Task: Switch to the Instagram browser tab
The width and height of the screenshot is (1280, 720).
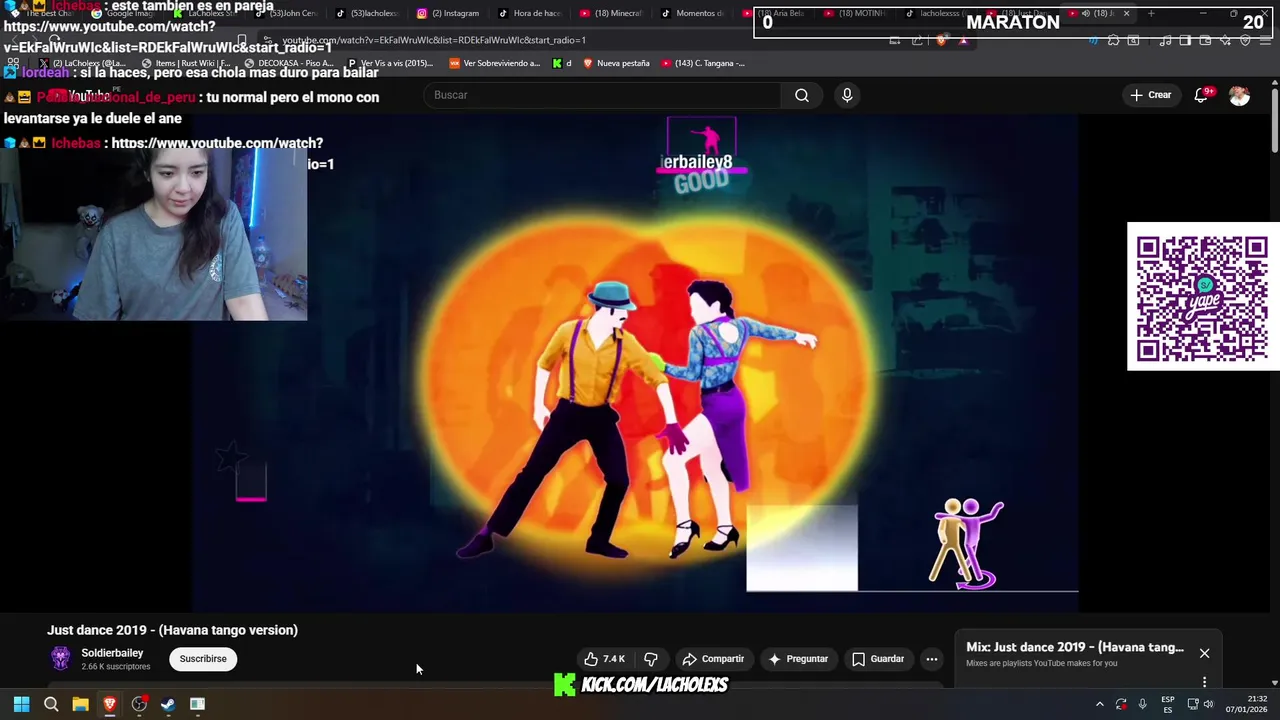Action: coord(448,14)
